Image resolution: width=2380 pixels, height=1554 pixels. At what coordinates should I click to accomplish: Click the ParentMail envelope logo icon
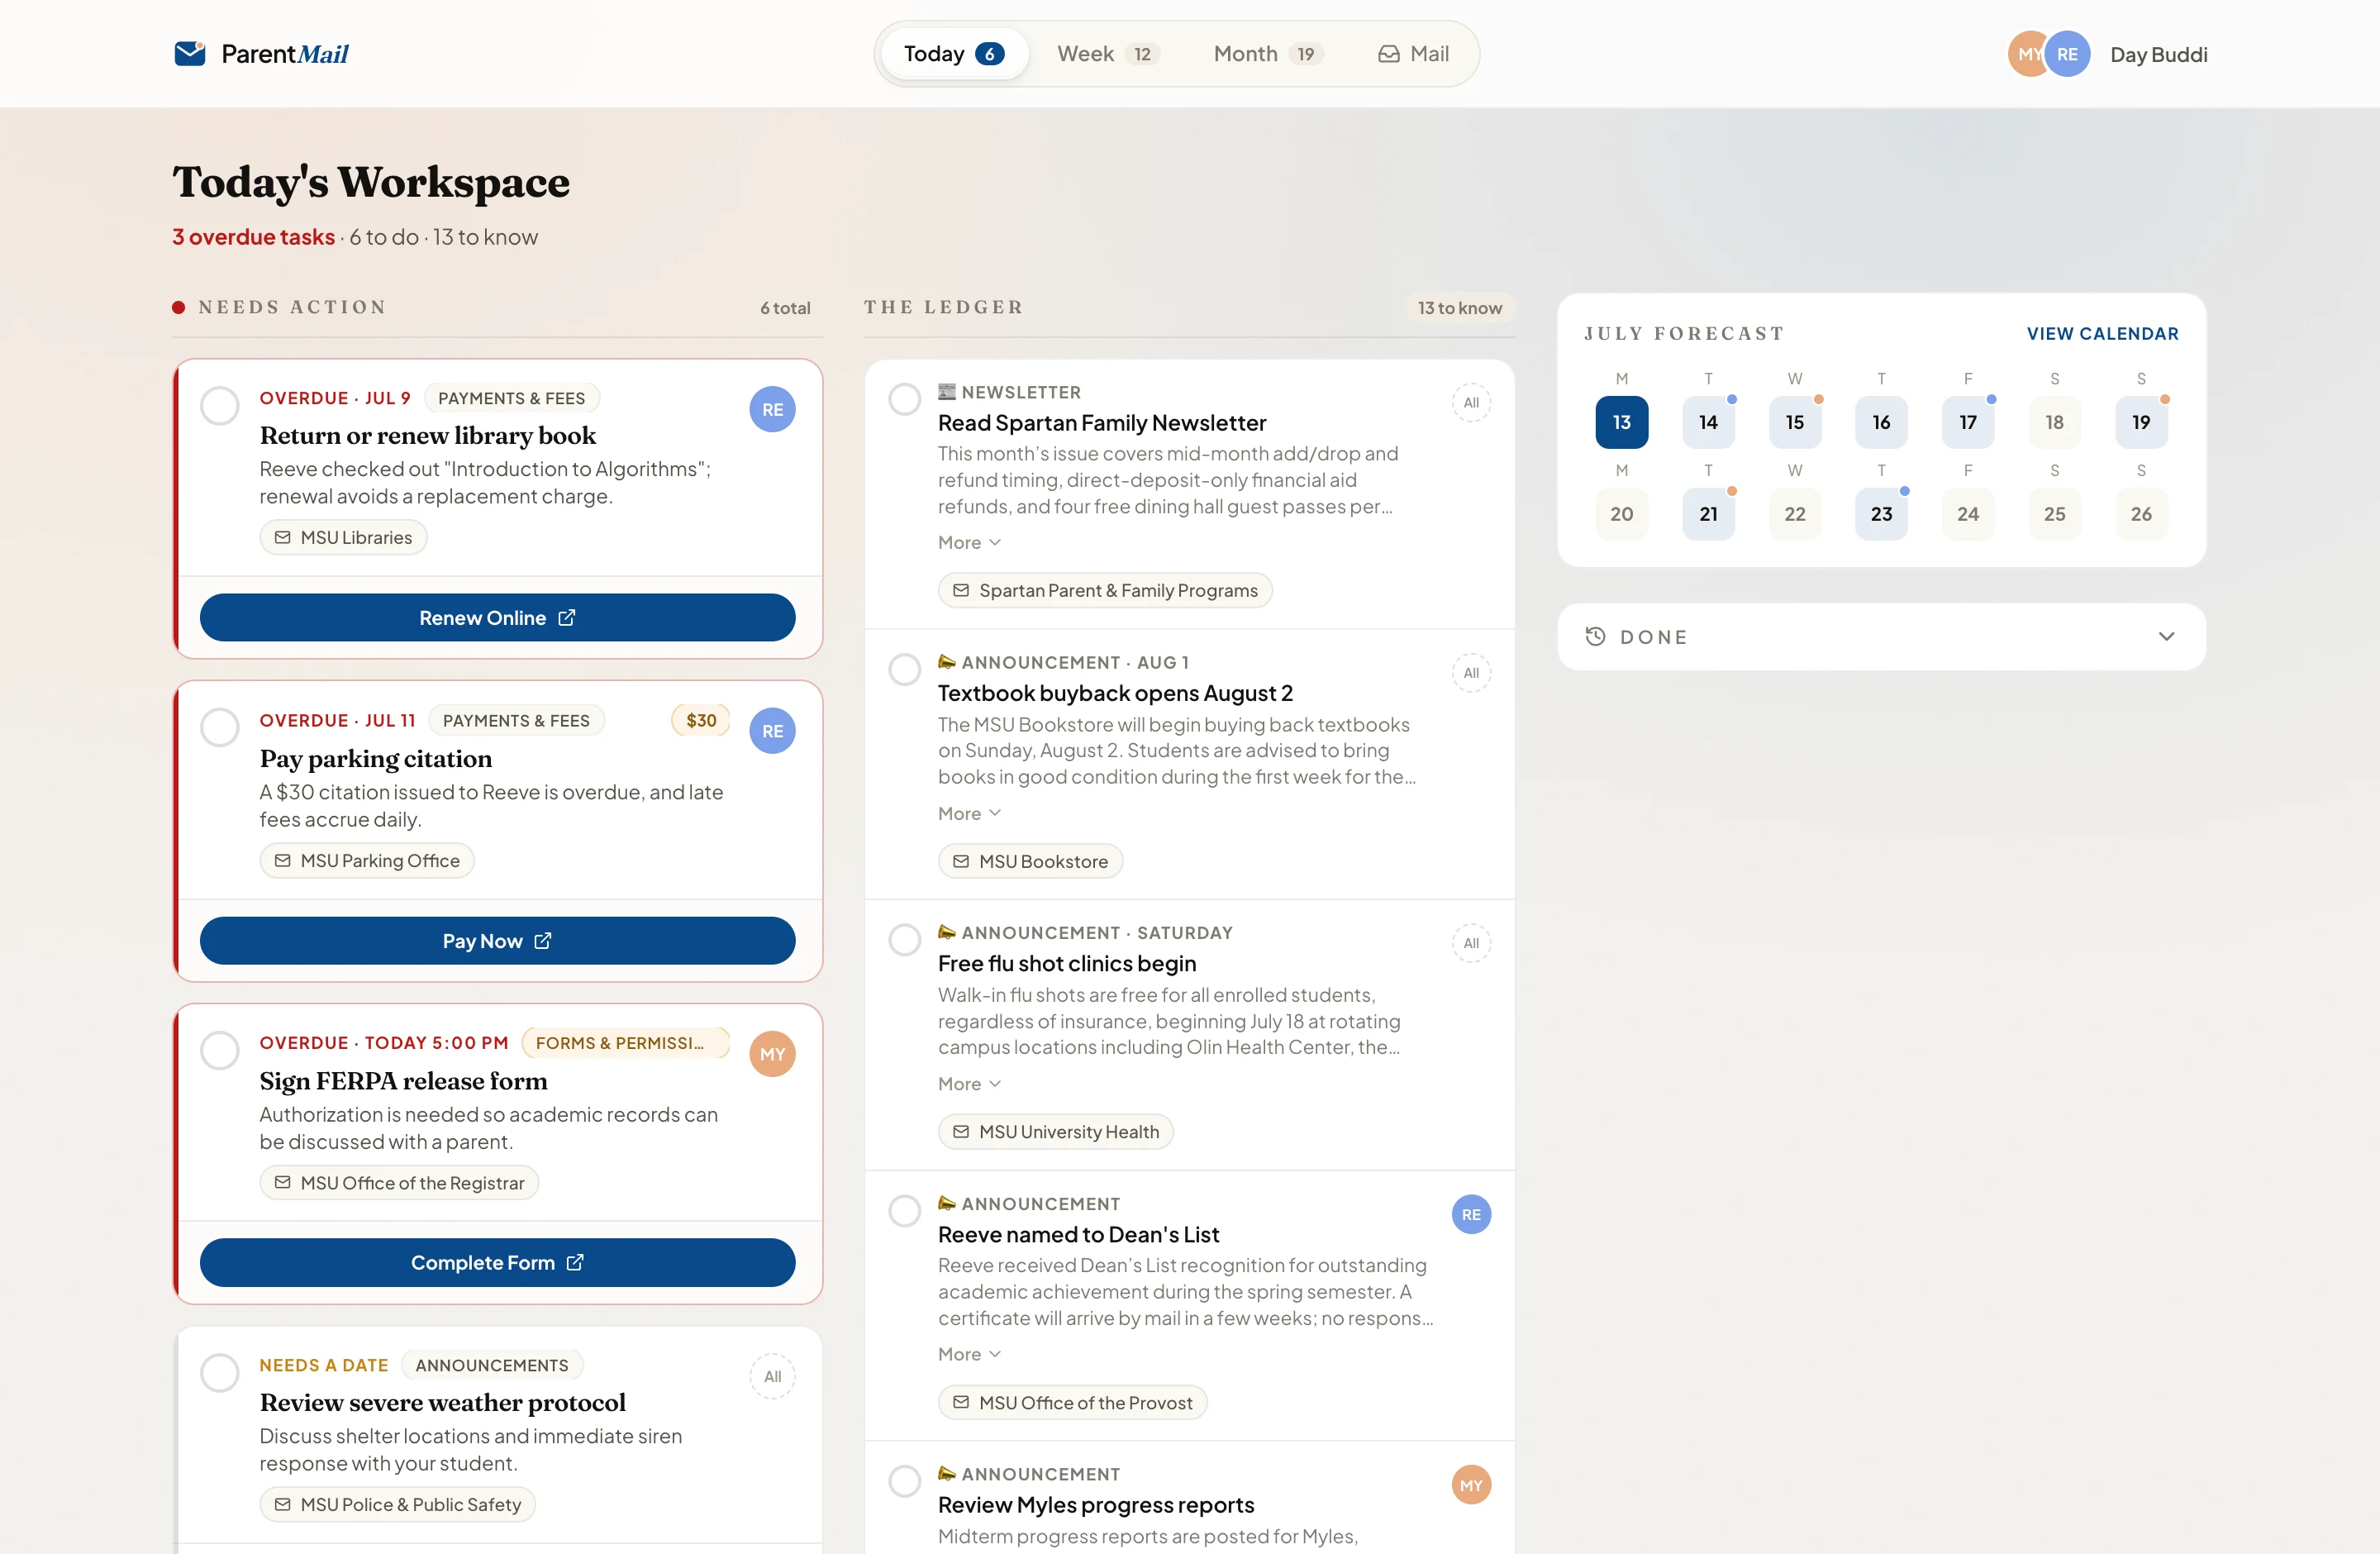pos(190,53)
